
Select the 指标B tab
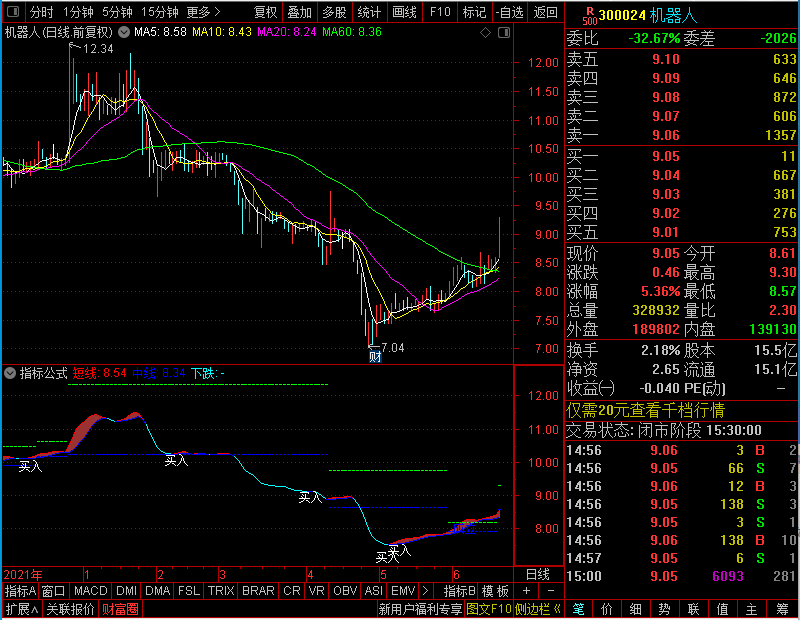[x=460, y=591]
